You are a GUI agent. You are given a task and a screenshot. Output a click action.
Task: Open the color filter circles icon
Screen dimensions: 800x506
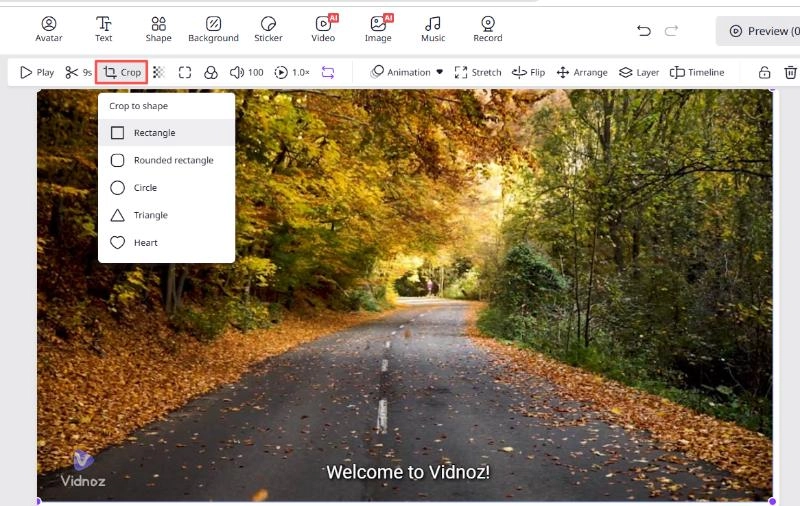pos(211,72)
